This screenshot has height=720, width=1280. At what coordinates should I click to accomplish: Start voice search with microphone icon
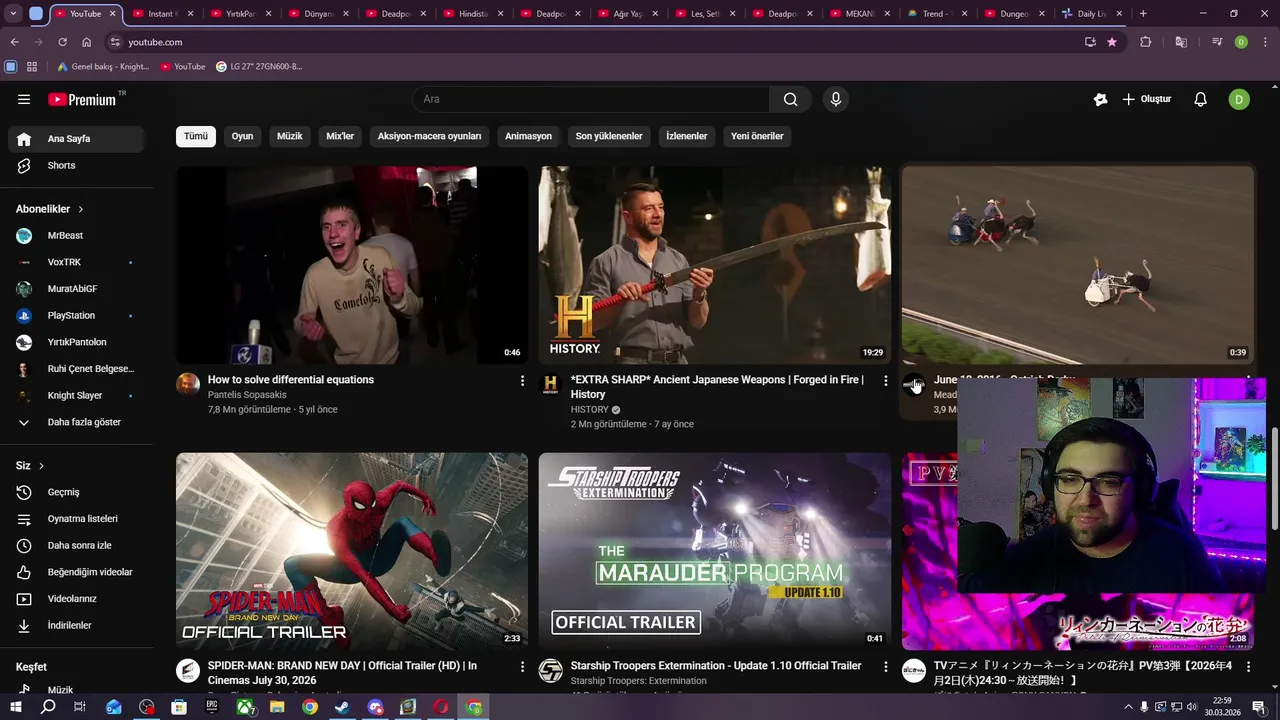836,99
